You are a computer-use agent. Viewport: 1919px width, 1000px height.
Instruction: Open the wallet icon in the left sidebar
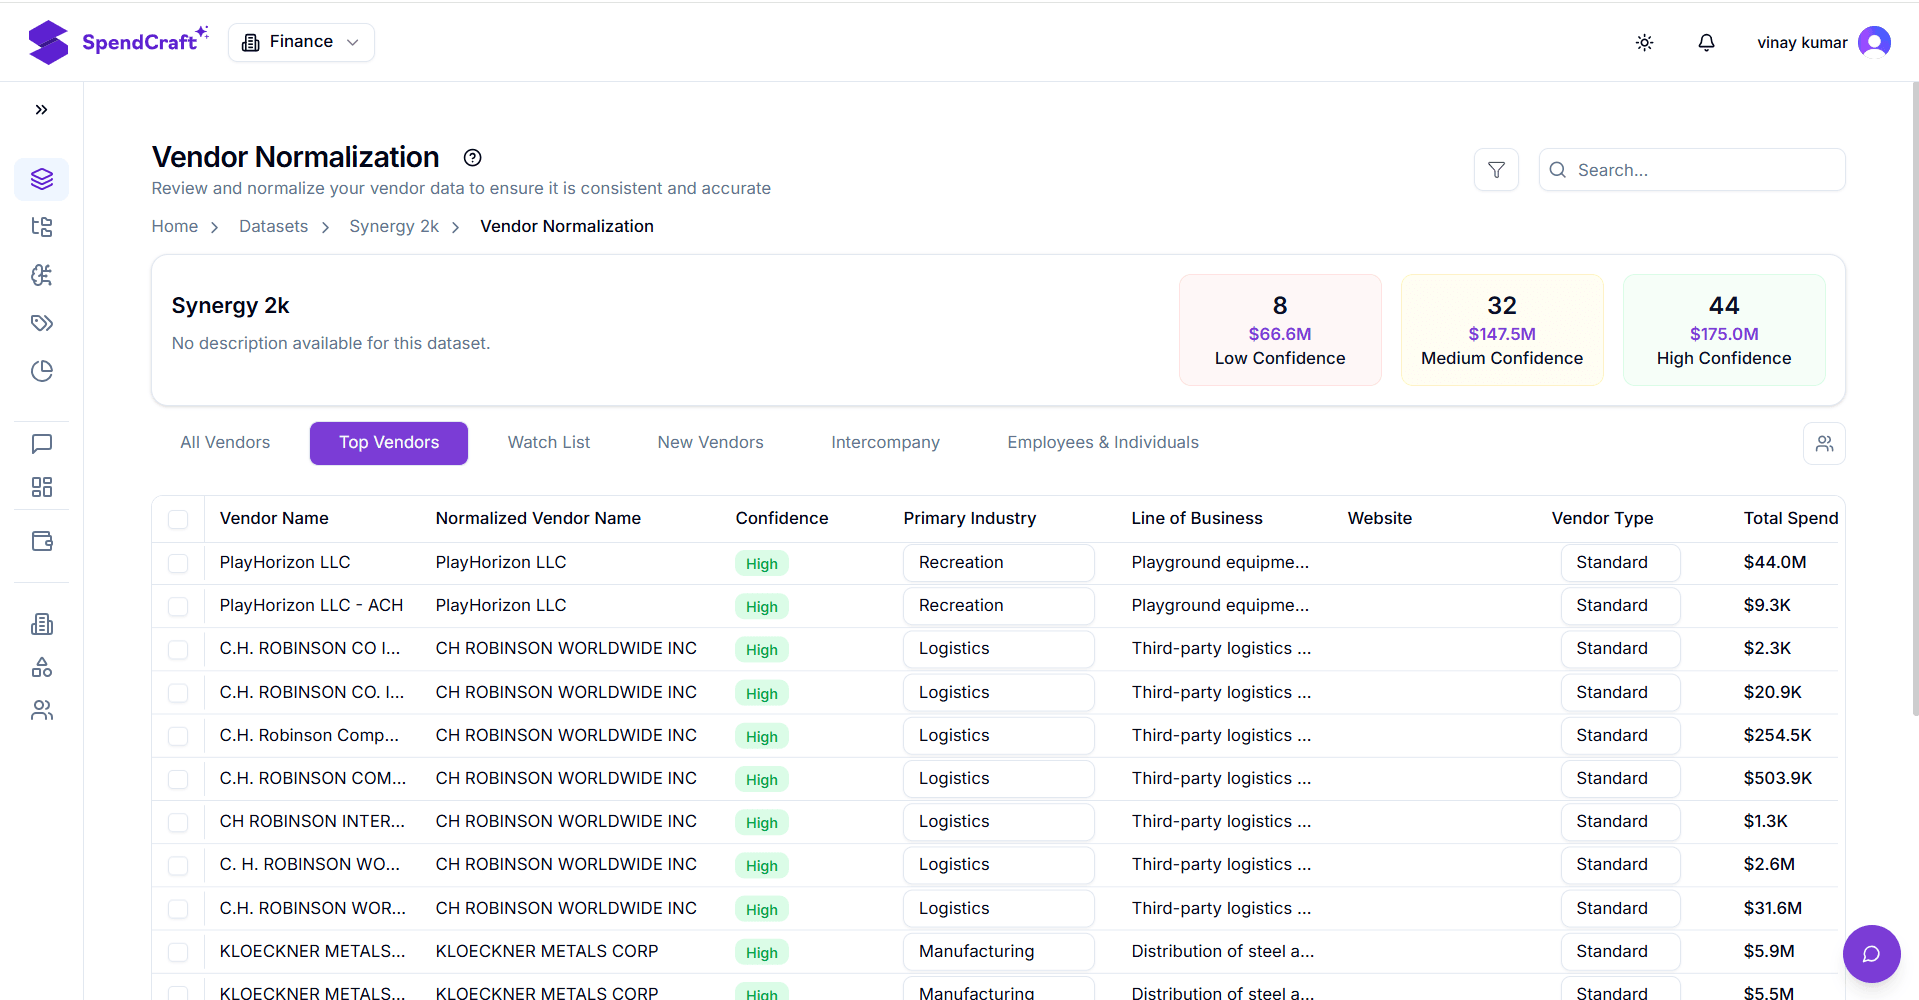pyautogui.click(x=41, y=541)
